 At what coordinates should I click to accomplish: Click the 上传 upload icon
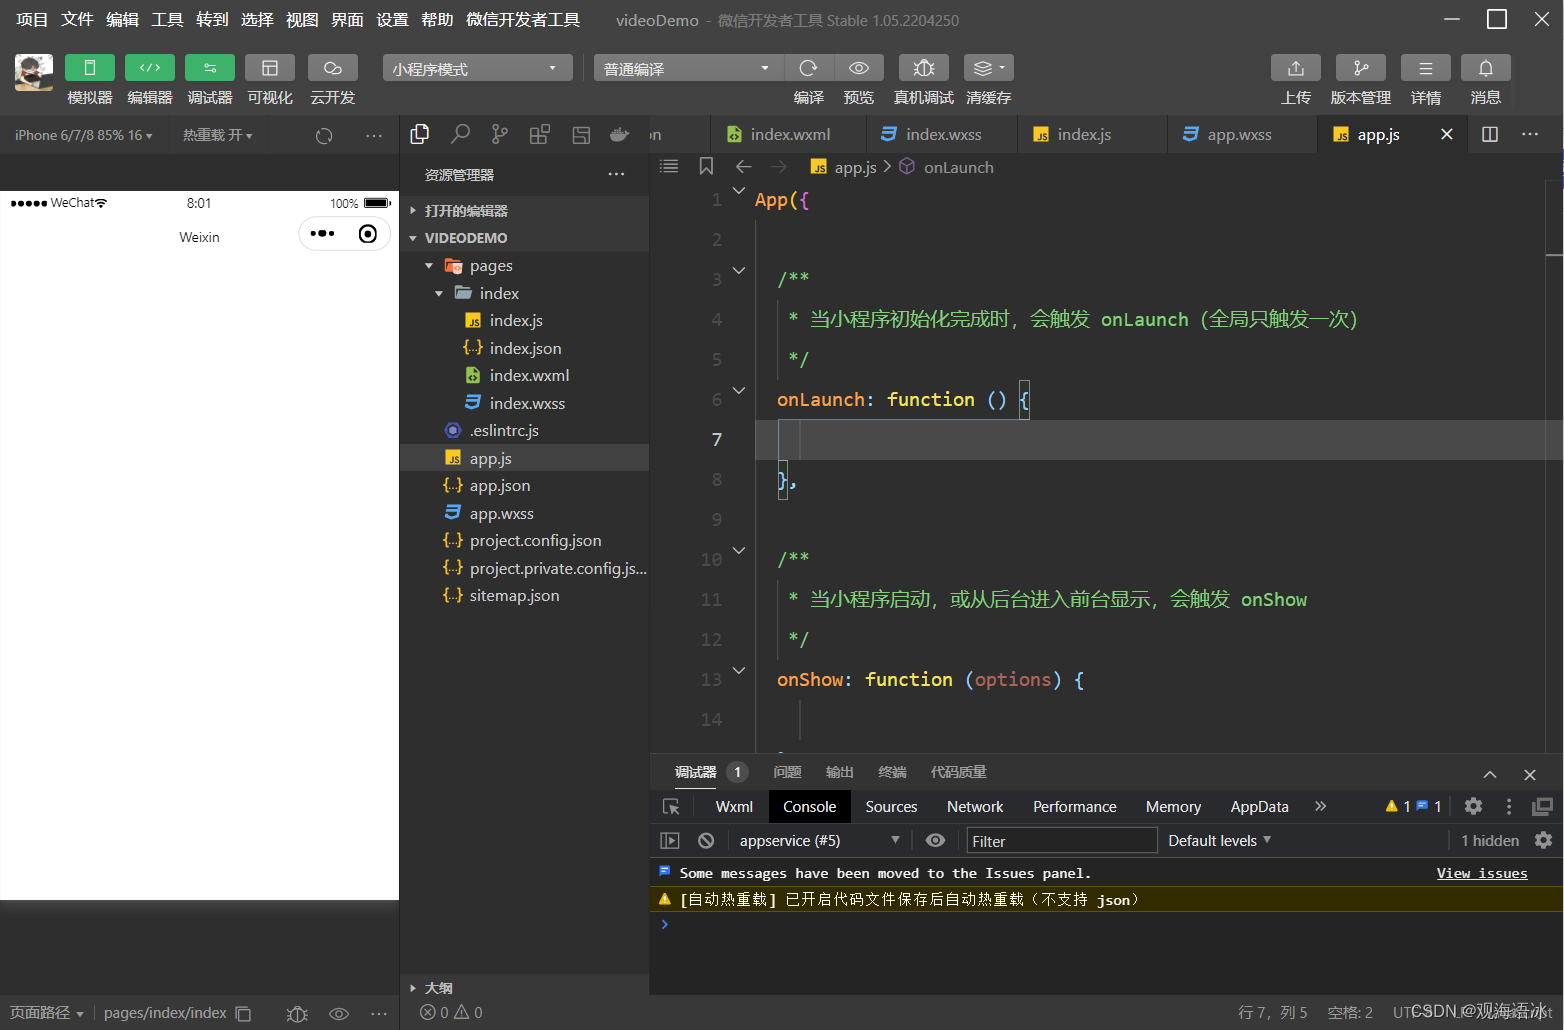pos(1295,67)
